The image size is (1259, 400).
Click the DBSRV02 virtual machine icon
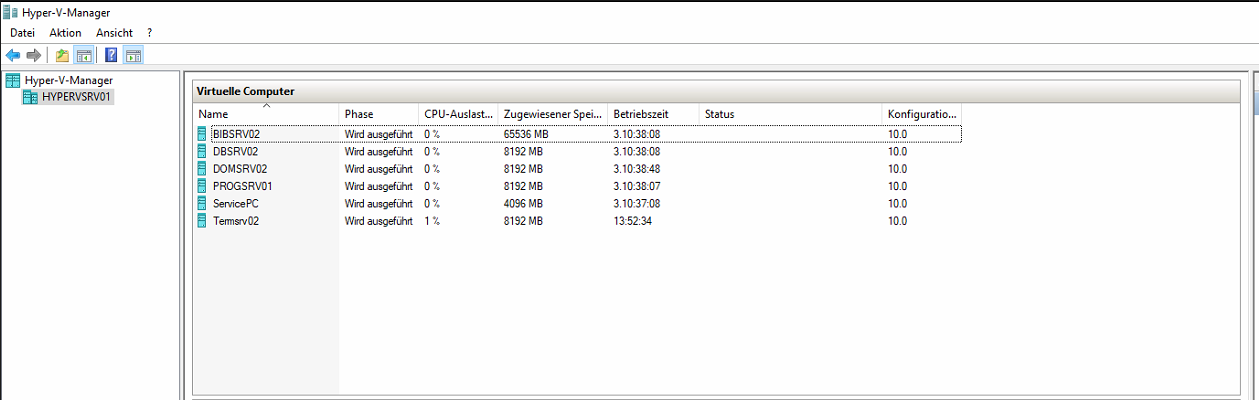(203, 151)
